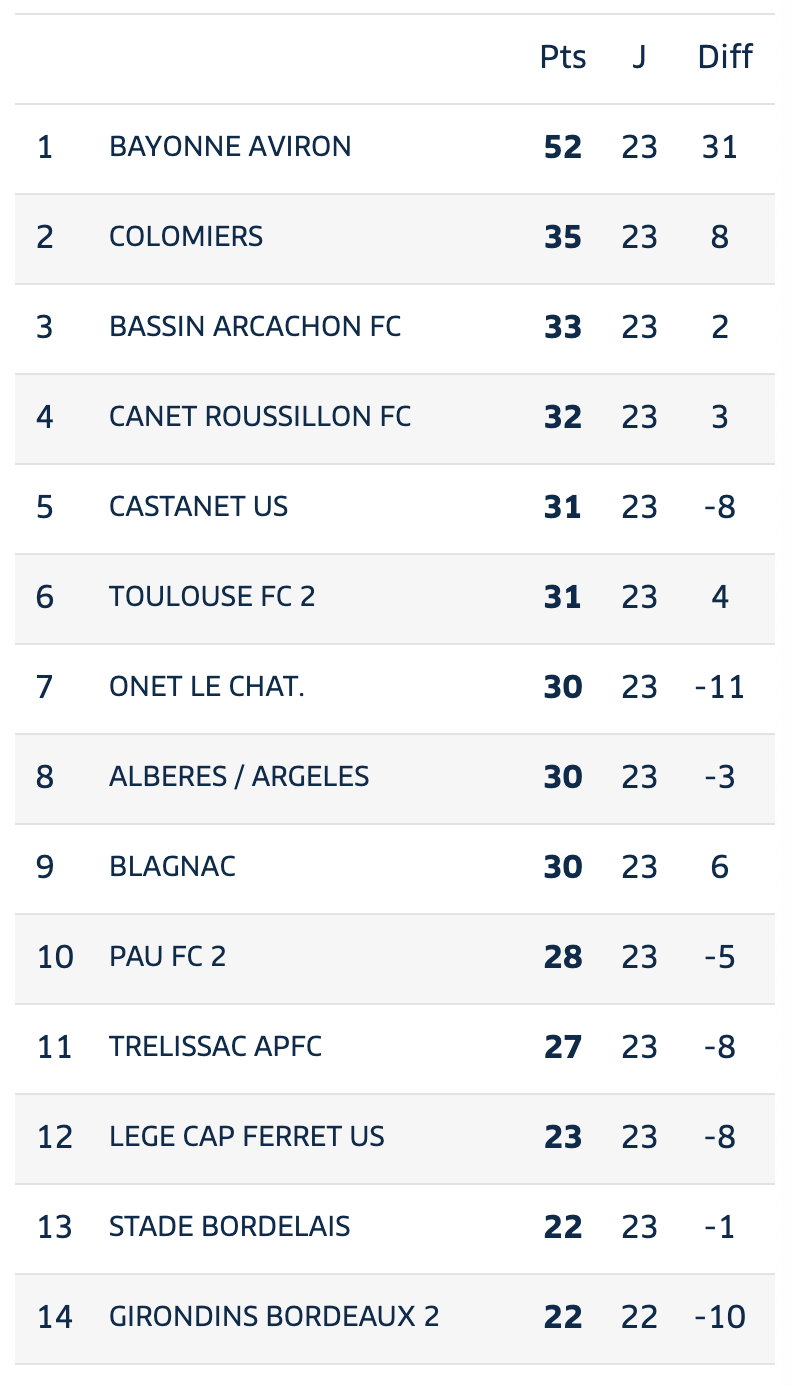This screenshot has height=1386, width=792.
Task: Click Bayonne Aviron's 52 points value
Action: point(563,148)
